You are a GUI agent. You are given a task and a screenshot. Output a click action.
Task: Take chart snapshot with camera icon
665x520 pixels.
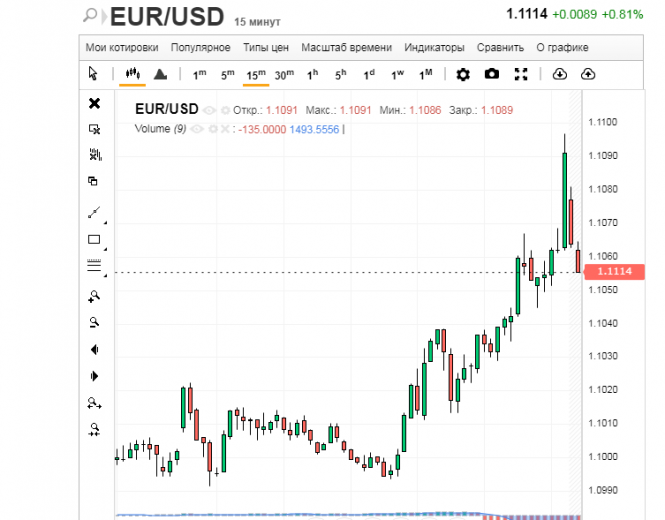coord(492,74)
